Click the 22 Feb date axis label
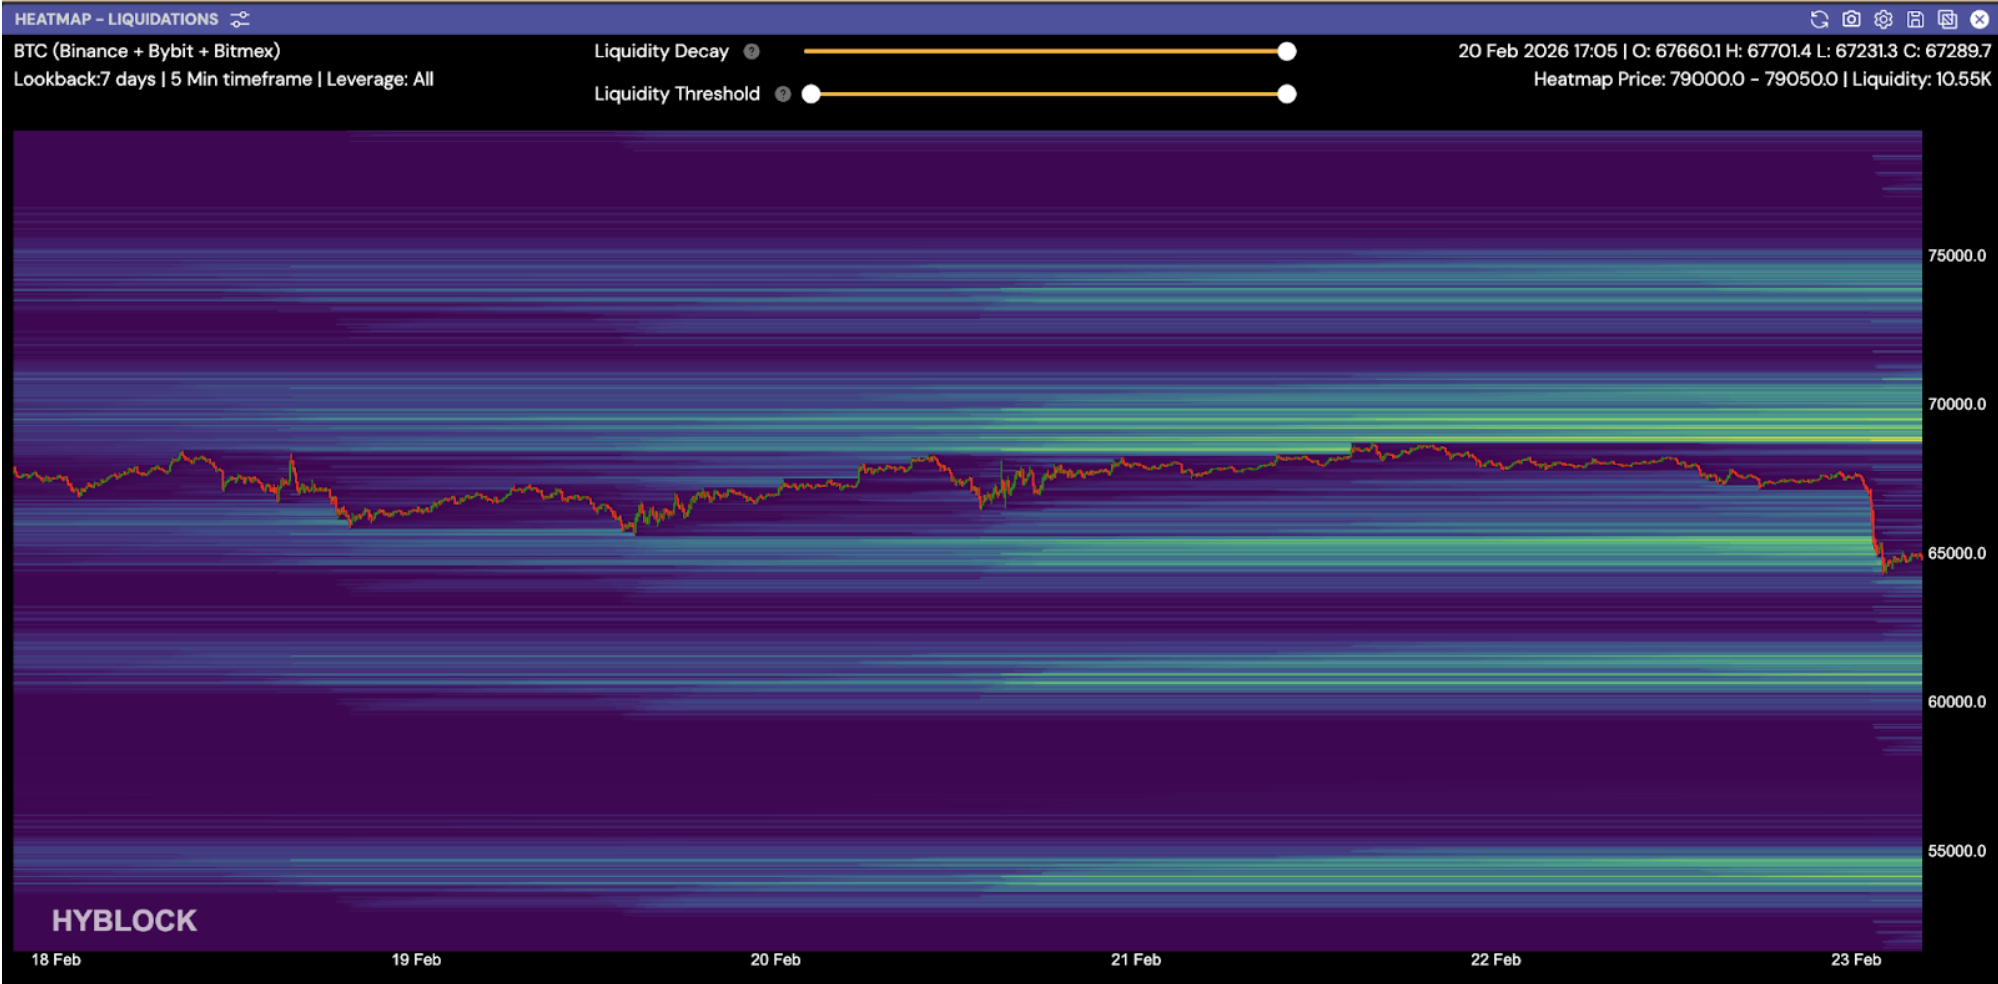 tap(1496, 960)
